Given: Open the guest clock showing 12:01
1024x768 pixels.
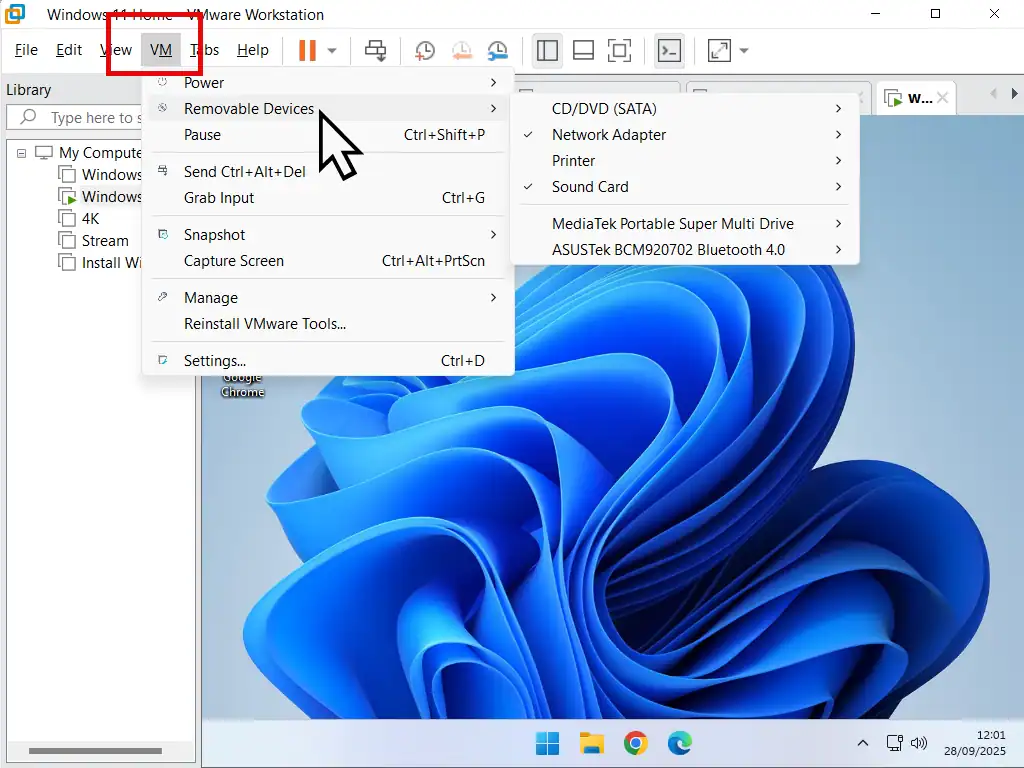Looking at the screenshot, I should tap(974, 743).
